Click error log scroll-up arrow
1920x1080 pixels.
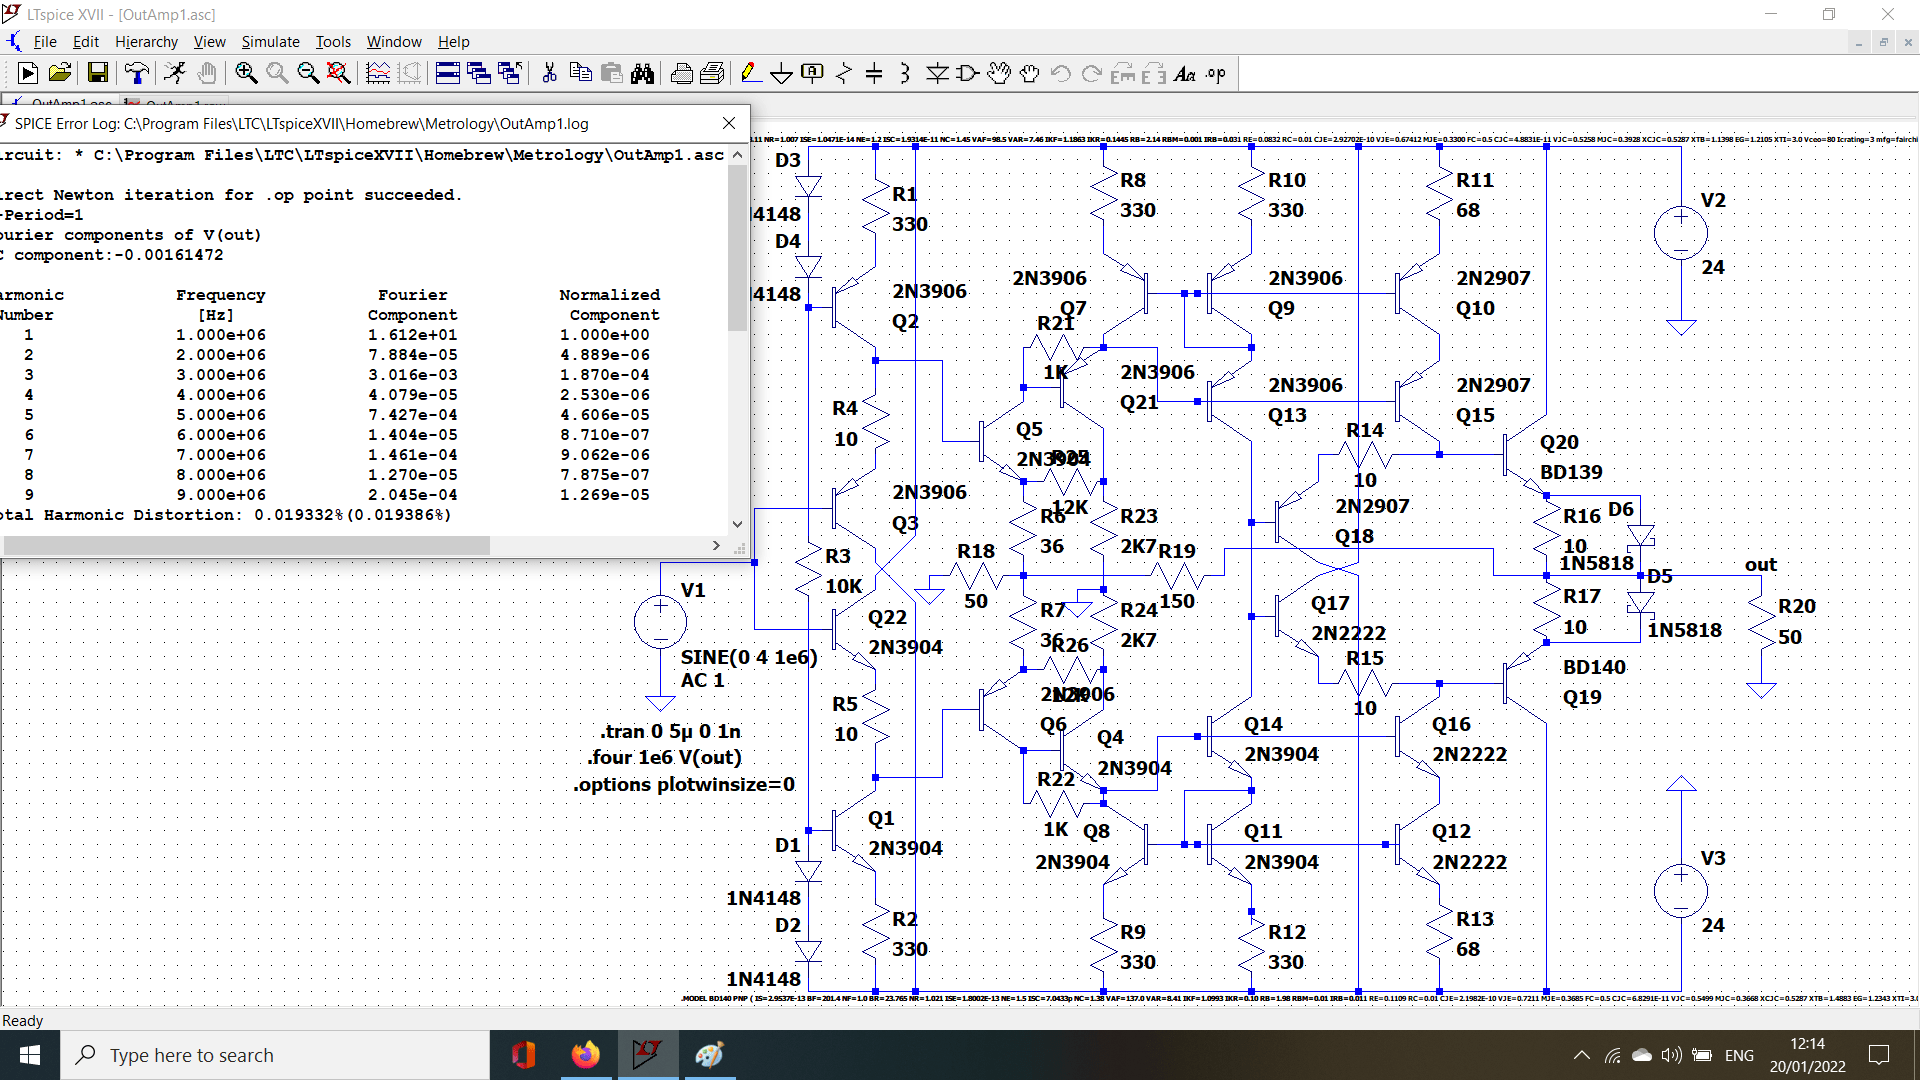tap(737, 155)
